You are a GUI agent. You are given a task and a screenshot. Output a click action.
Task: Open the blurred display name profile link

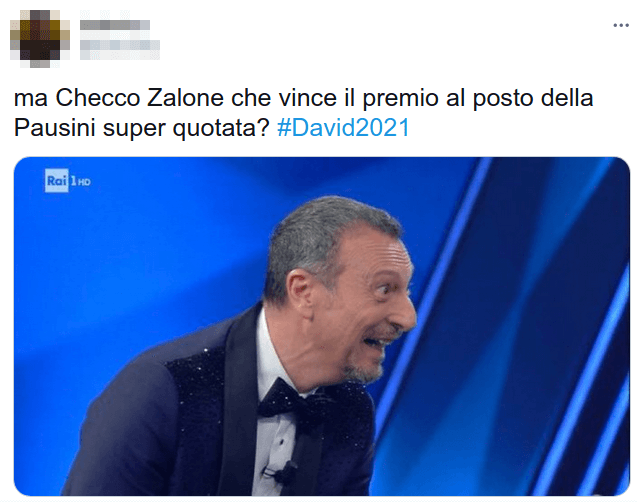pos(115,25)
